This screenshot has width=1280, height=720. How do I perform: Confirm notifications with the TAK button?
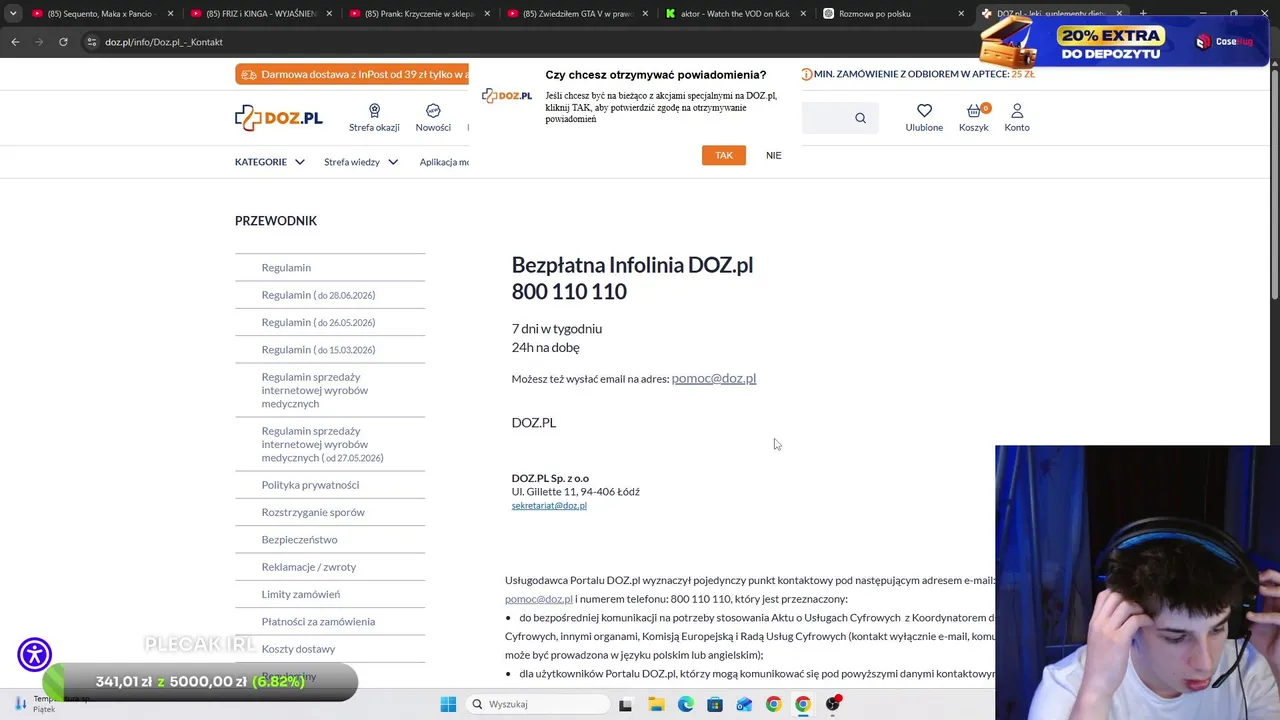[x=724, y=155]
